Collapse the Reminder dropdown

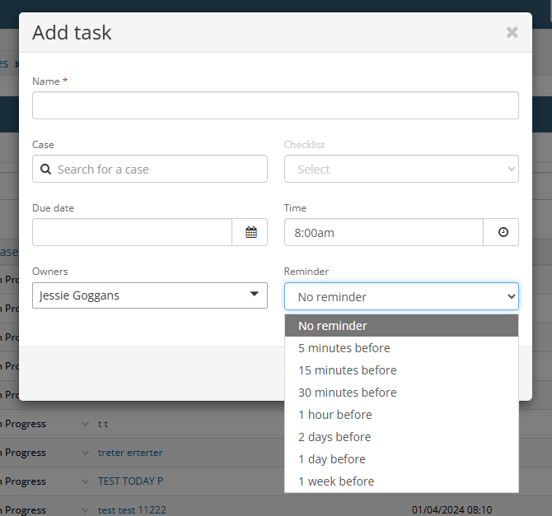point(401,296)
